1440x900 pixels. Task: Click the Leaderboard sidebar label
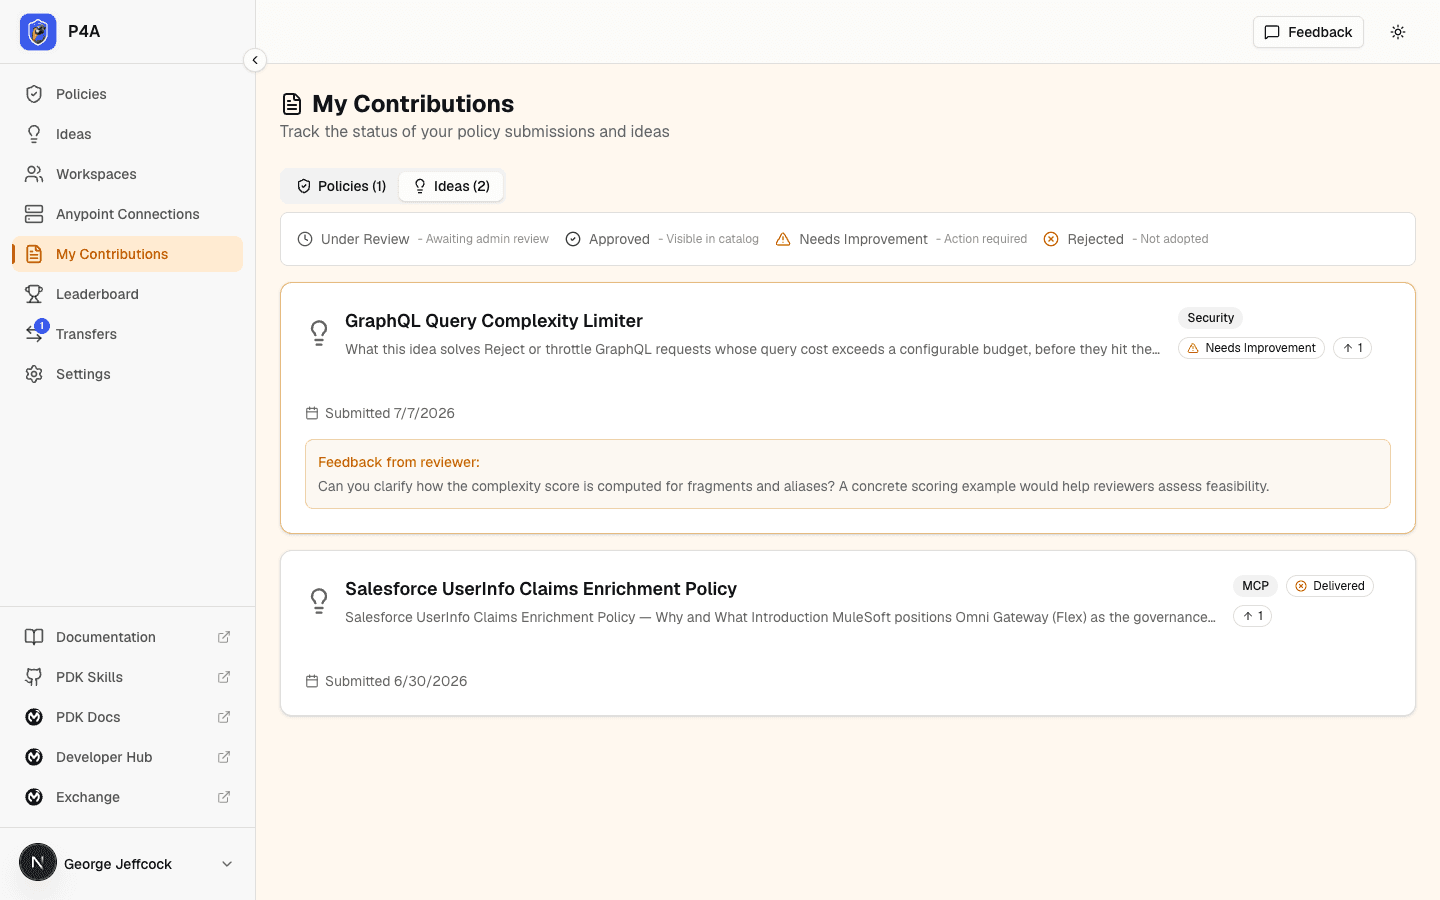click(x=97, y=294)
